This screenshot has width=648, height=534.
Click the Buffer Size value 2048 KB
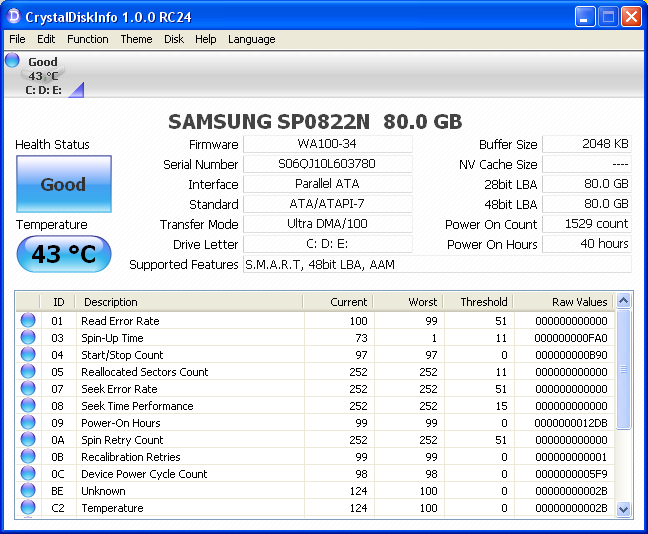587,144
